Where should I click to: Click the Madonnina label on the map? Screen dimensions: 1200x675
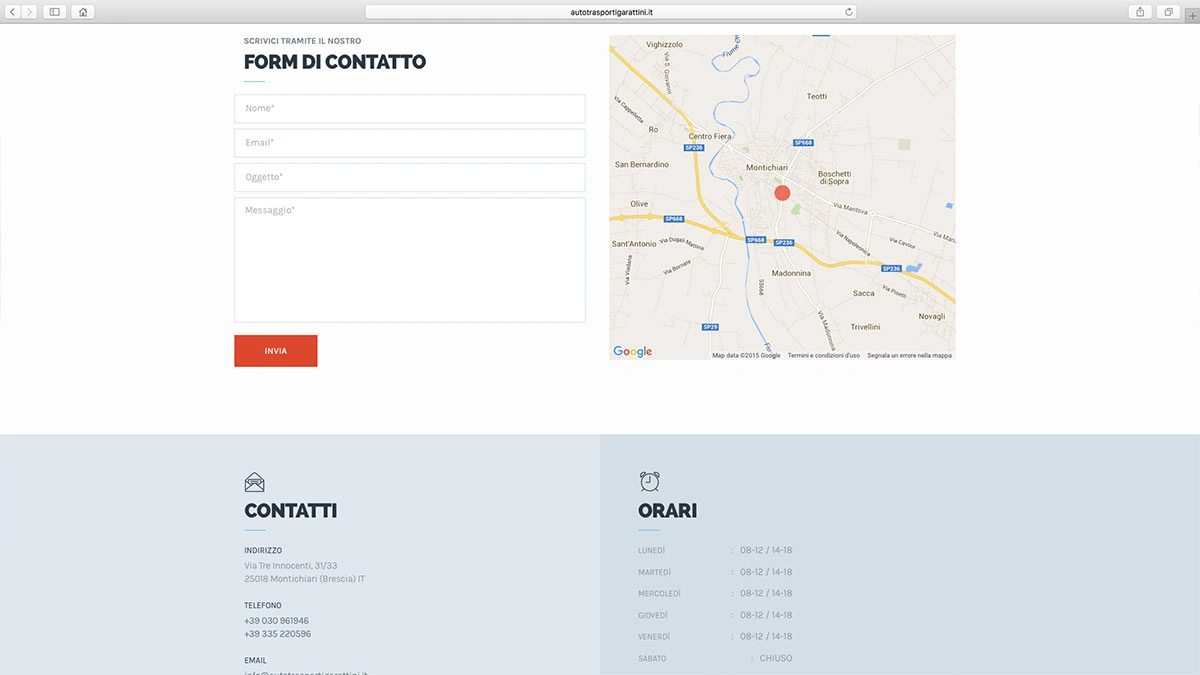pyautogui.click(x=792, y=273)
